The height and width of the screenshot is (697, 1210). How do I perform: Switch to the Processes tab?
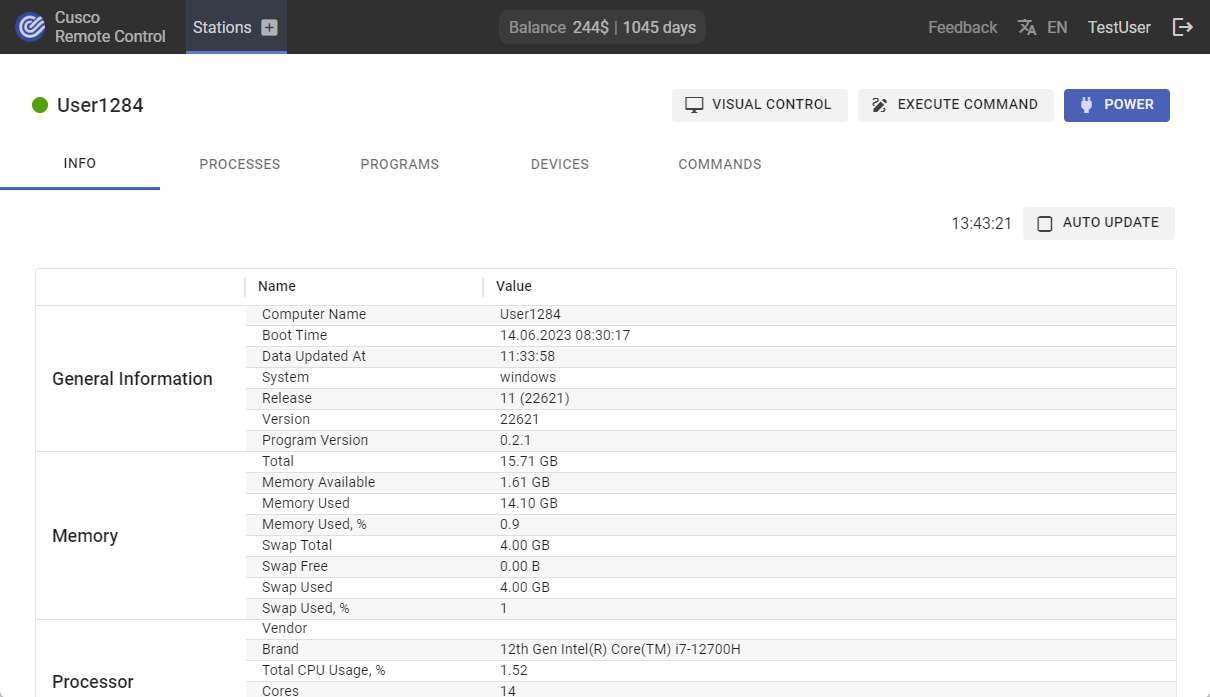coord(240,164)
